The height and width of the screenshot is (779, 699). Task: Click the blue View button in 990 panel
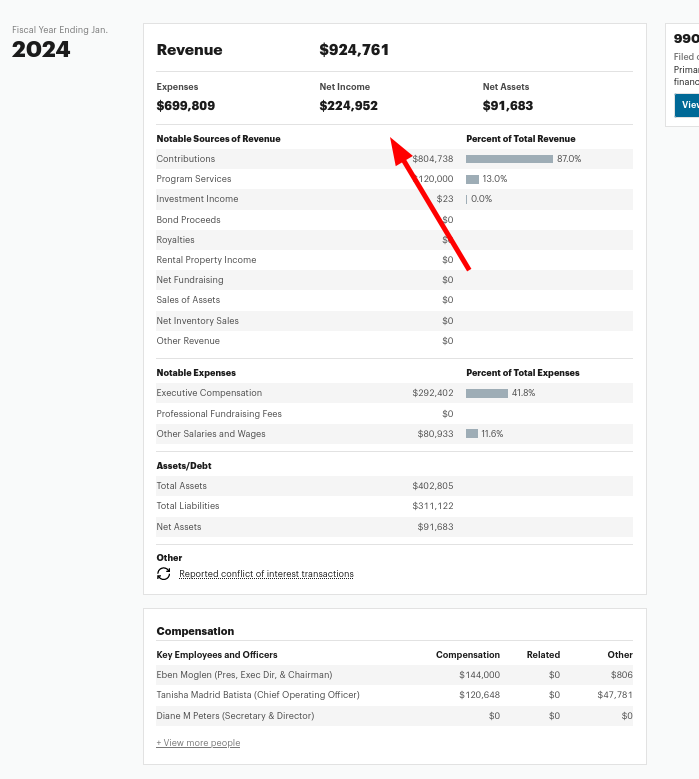point(687,105)
